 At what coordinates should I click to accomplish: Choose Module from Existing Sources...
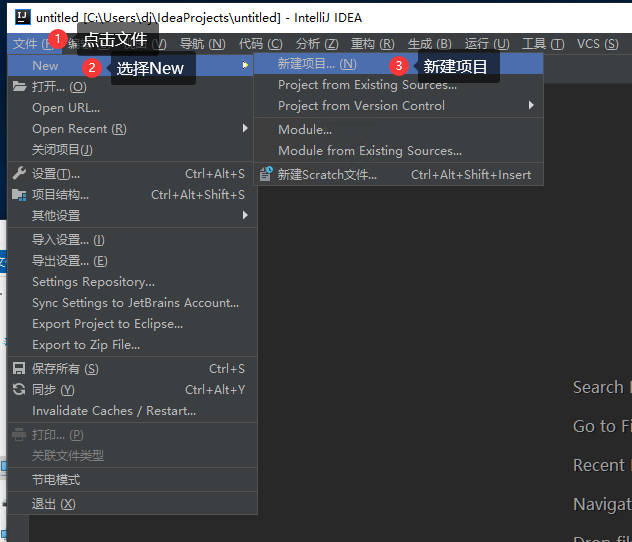398,150
